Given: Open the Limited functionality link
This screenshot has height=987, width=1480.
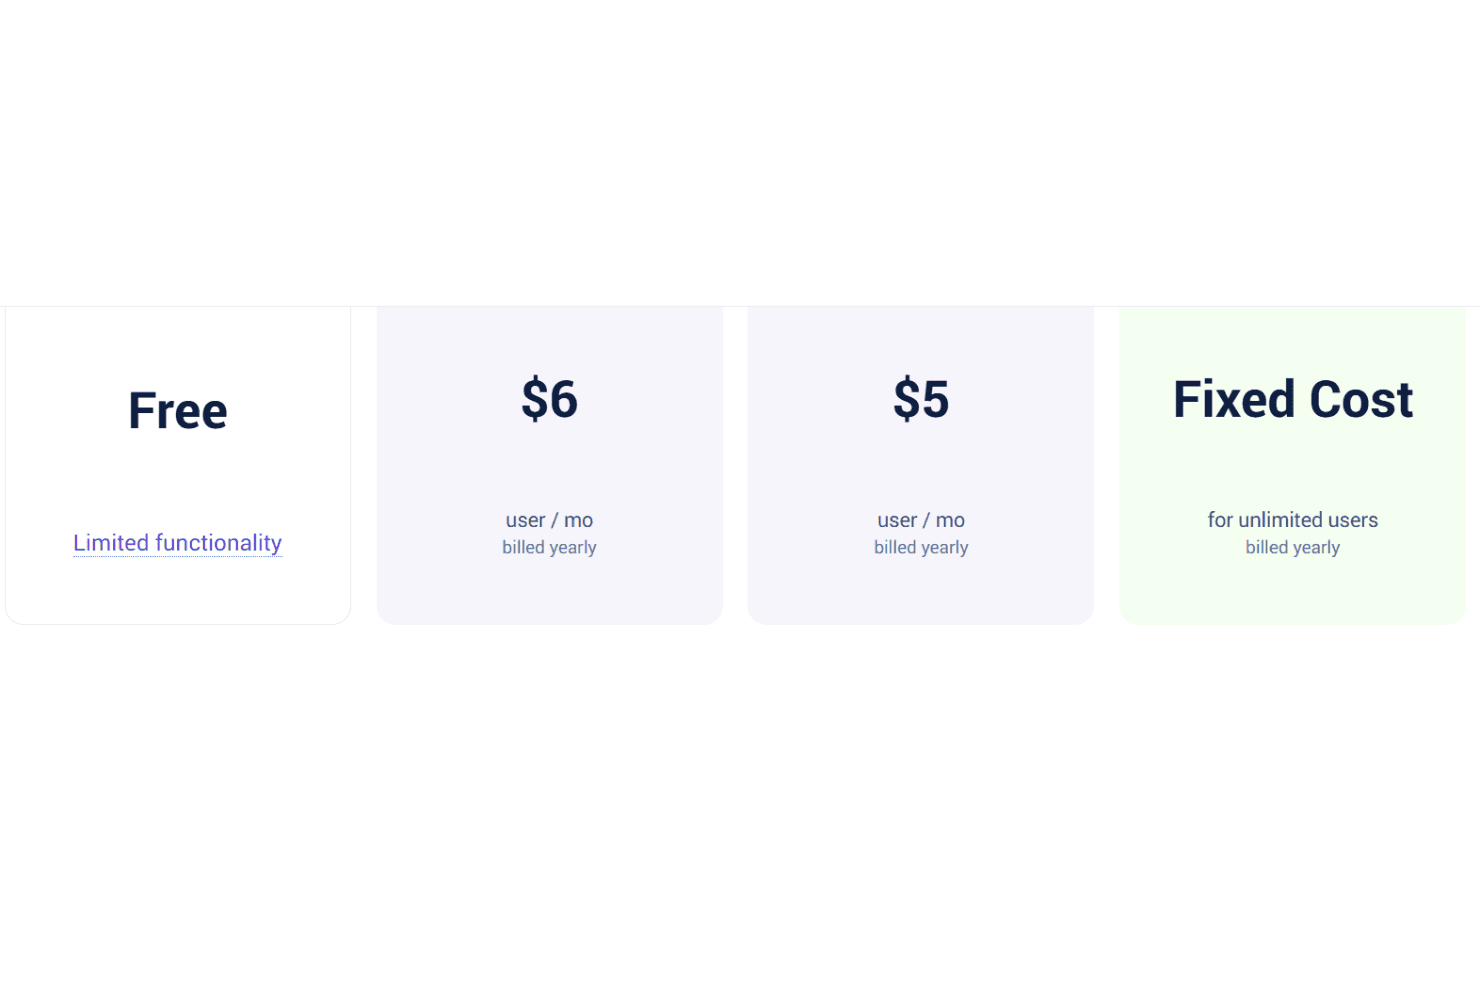Looking at the screenshot, I should (178, 543).
